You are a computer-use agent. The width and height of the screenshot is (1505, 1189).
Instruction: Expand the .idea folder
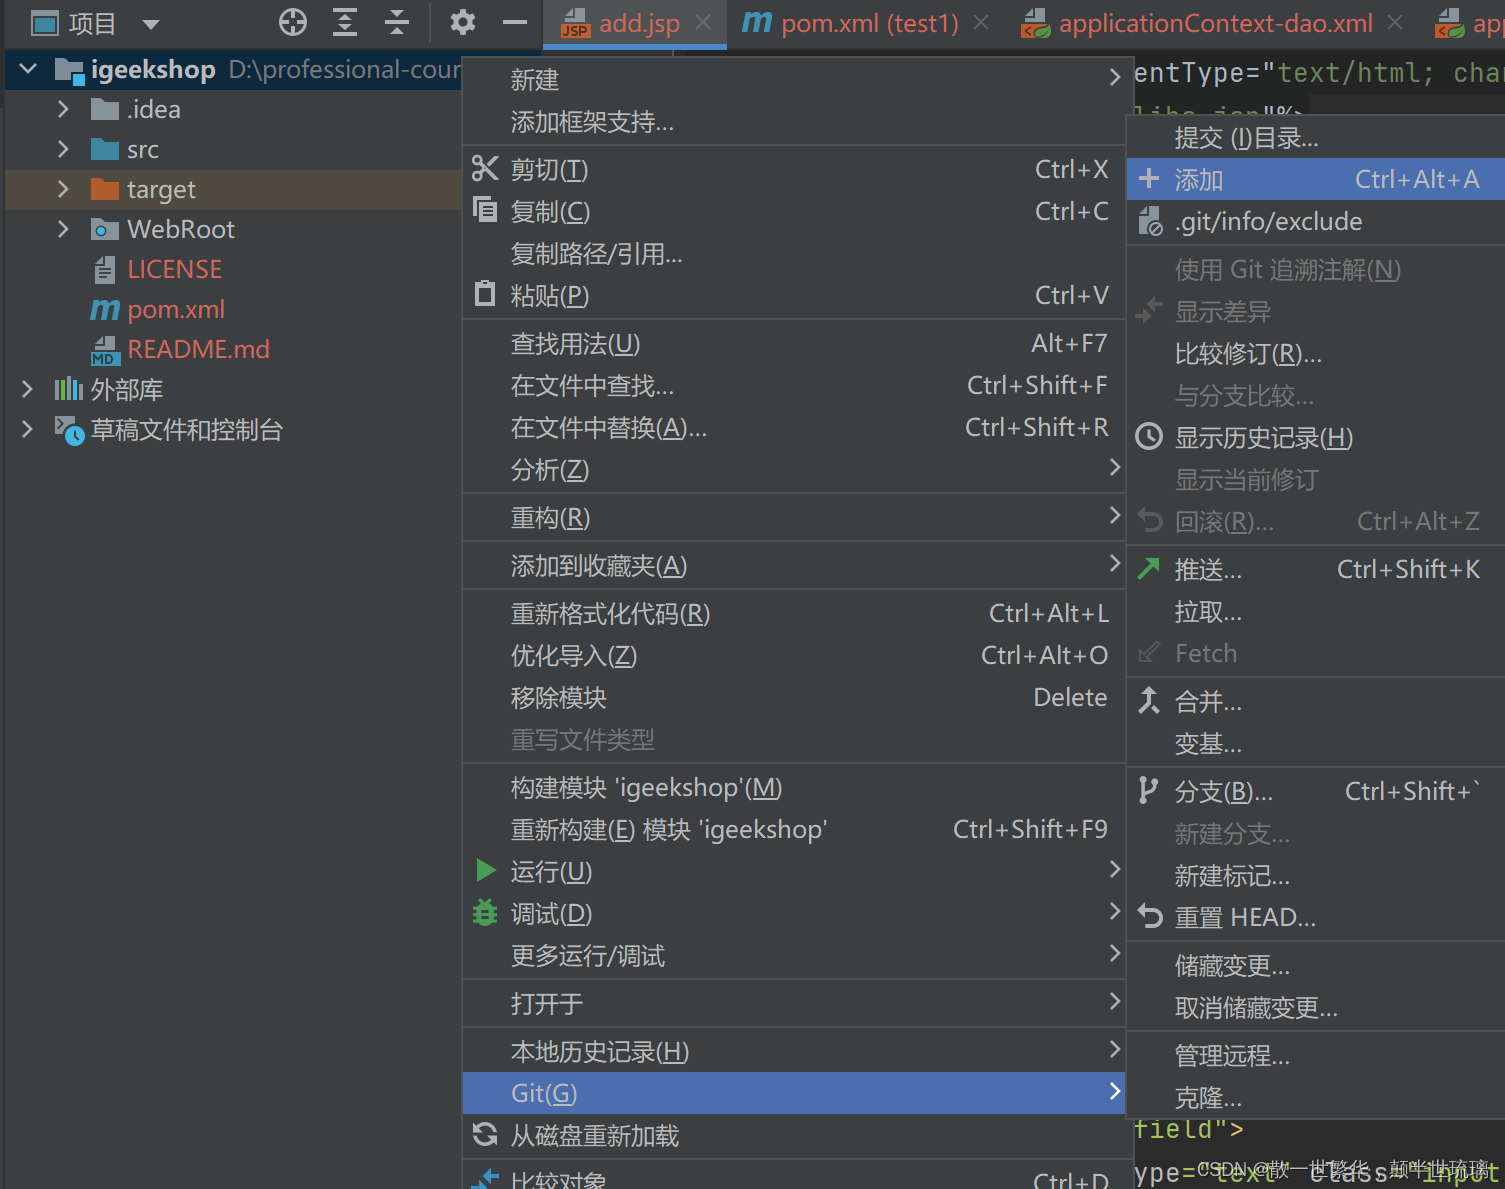coord(63,109)
